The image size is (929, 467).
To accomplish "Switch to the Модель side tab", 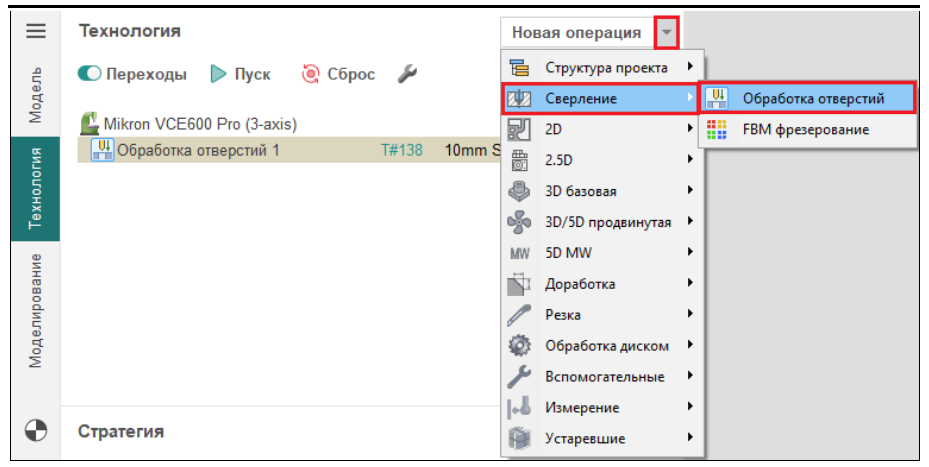I will (36, 95).
